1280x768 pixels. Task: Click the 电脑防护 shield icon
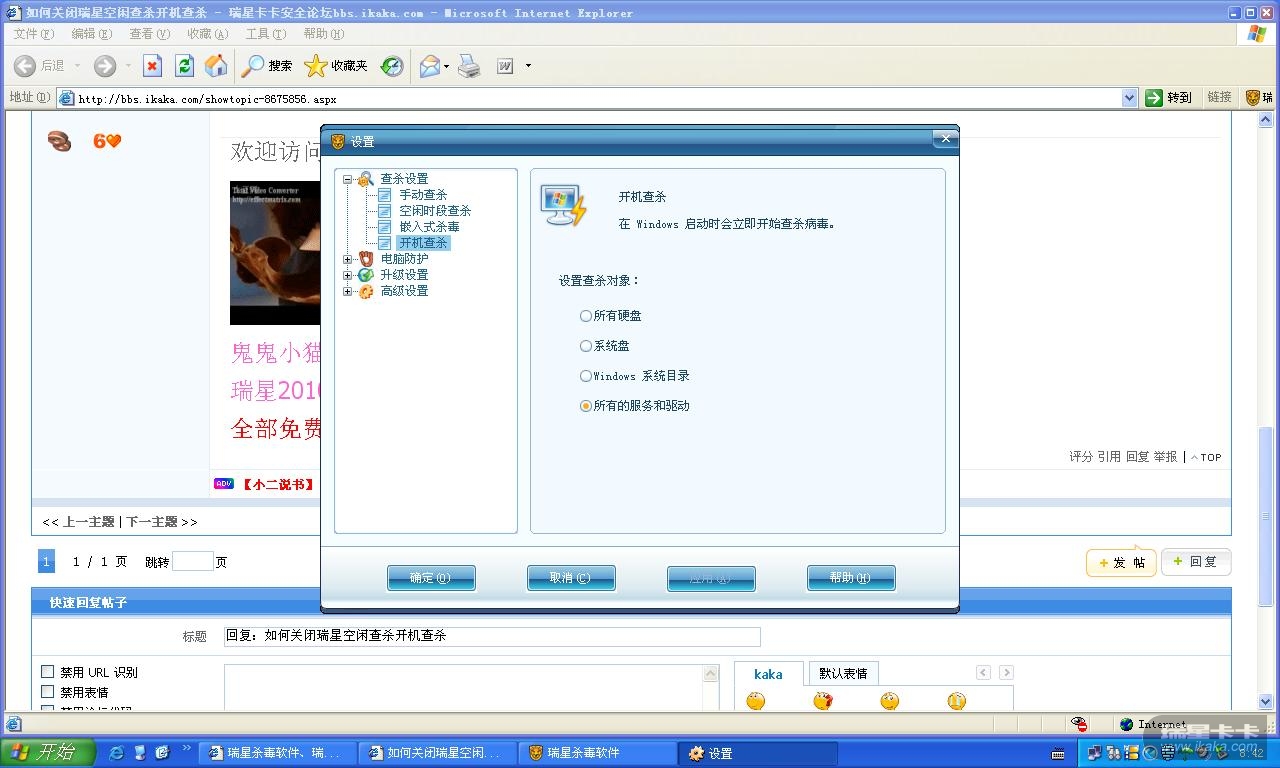coord(366,259)
